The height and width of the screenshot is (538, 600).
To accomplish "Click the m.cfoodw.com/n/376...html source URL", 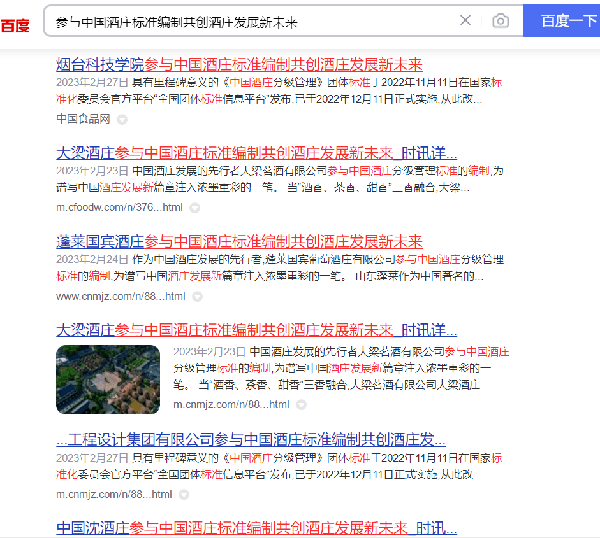I will click(x=119, y=207).
